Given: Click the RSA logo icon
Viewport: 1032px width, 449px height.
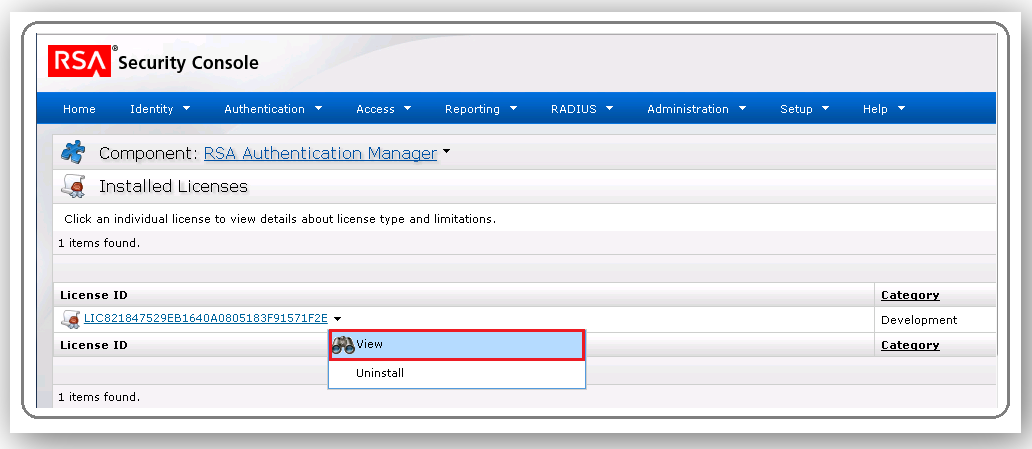Looking at the screenshot, I should click(79, 62).
